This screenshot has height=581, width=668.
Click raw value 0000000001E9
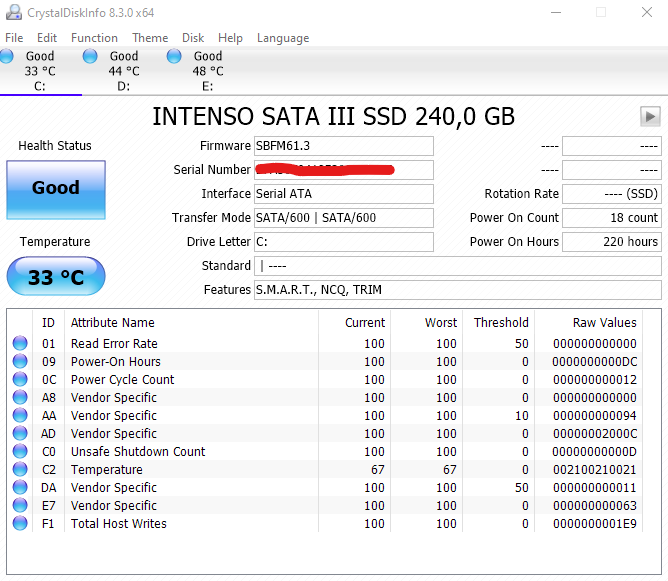pyautogui.click(x=595, y=523)
